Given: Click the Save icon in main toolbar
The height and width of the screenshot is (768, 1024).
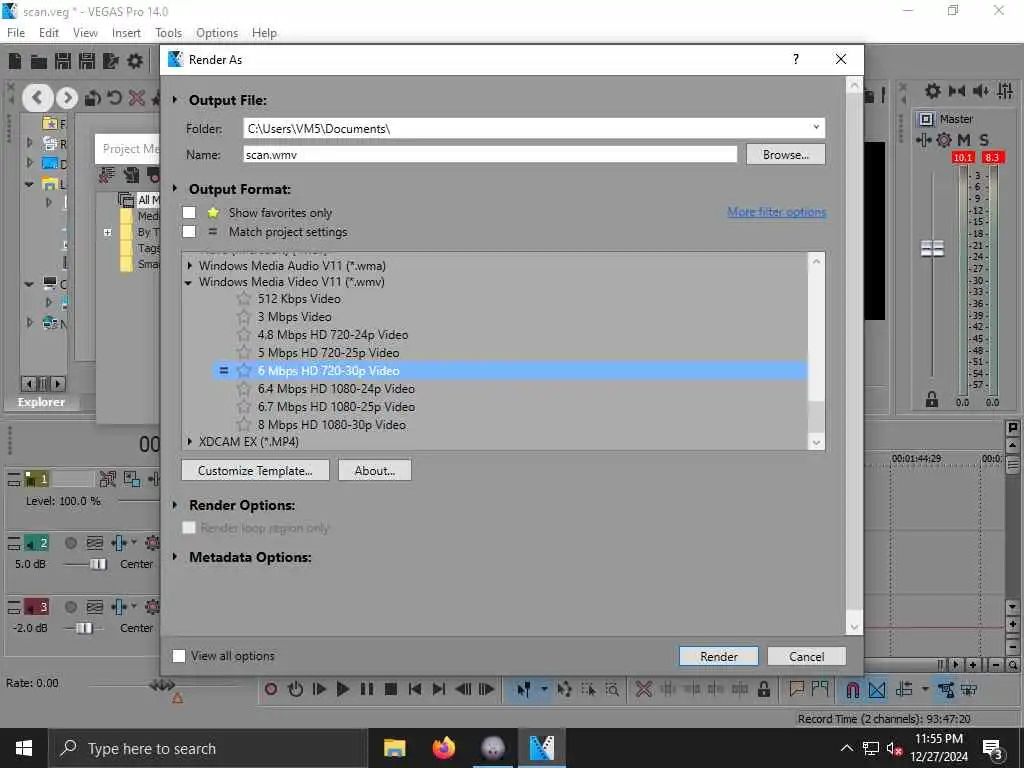Looking at the screenshot, I should [x=63, y=61].
